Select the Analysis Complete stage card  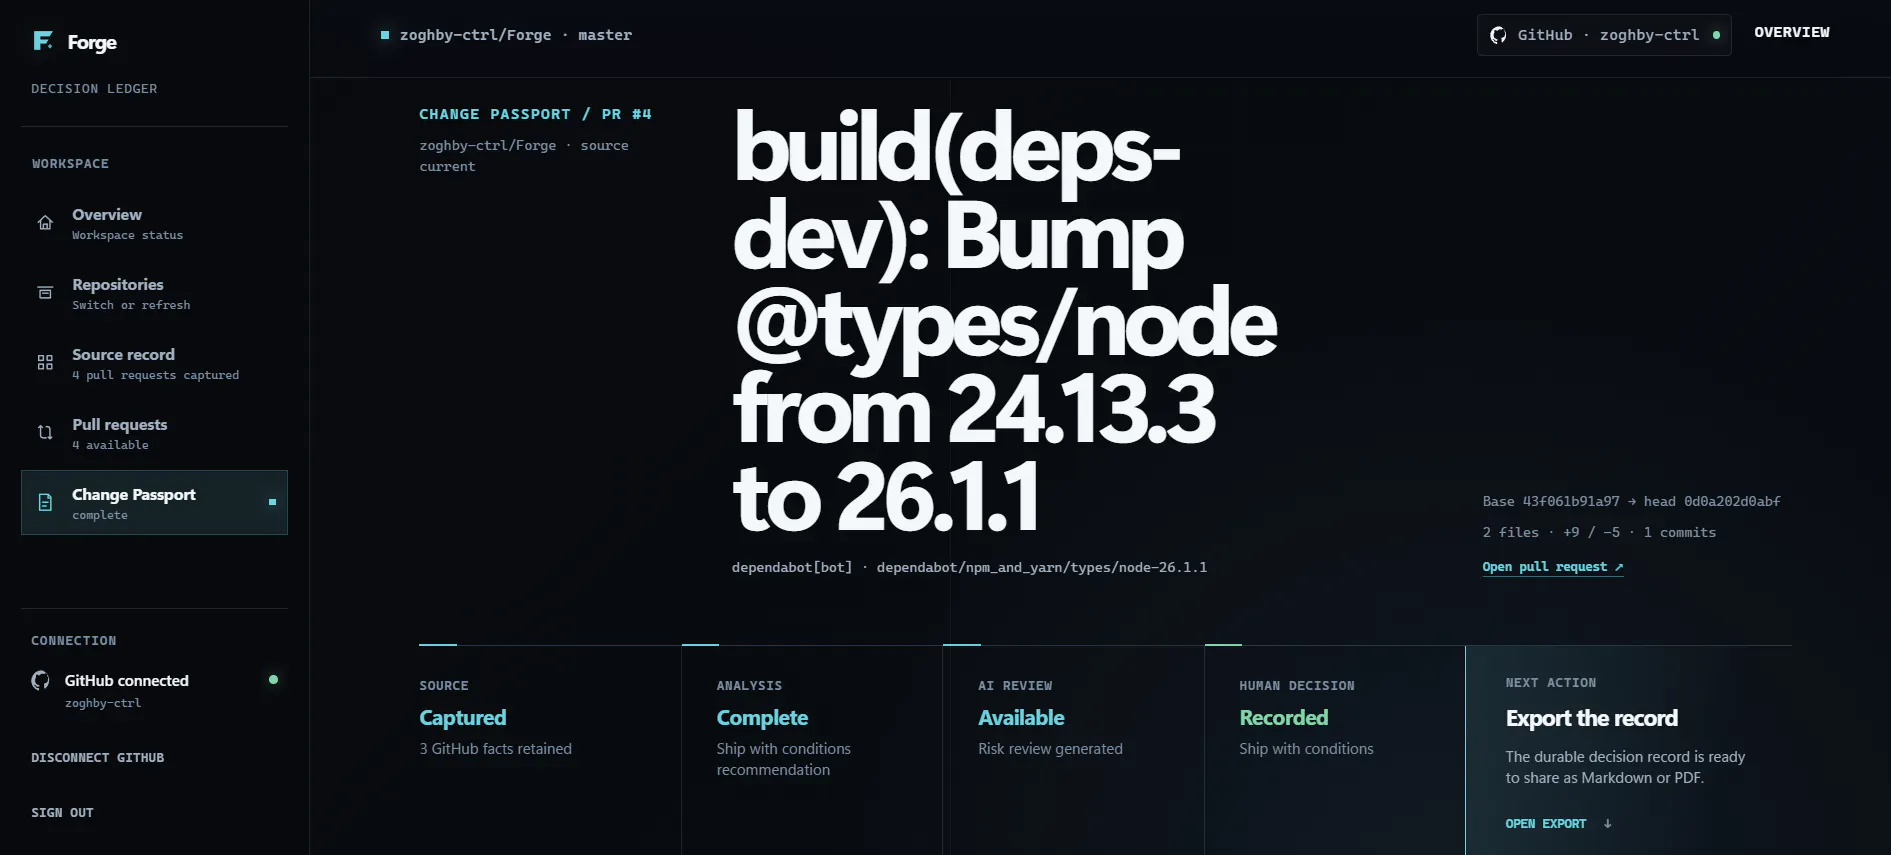pyautogui.click(x=812, y=750)
